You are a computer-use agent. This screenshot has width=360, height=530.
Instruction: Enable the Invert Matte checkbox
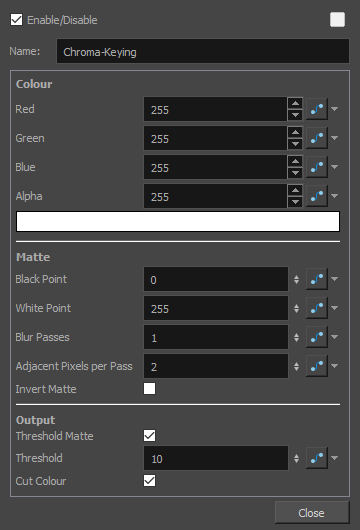pyautogui.click(x=149, y=389)
